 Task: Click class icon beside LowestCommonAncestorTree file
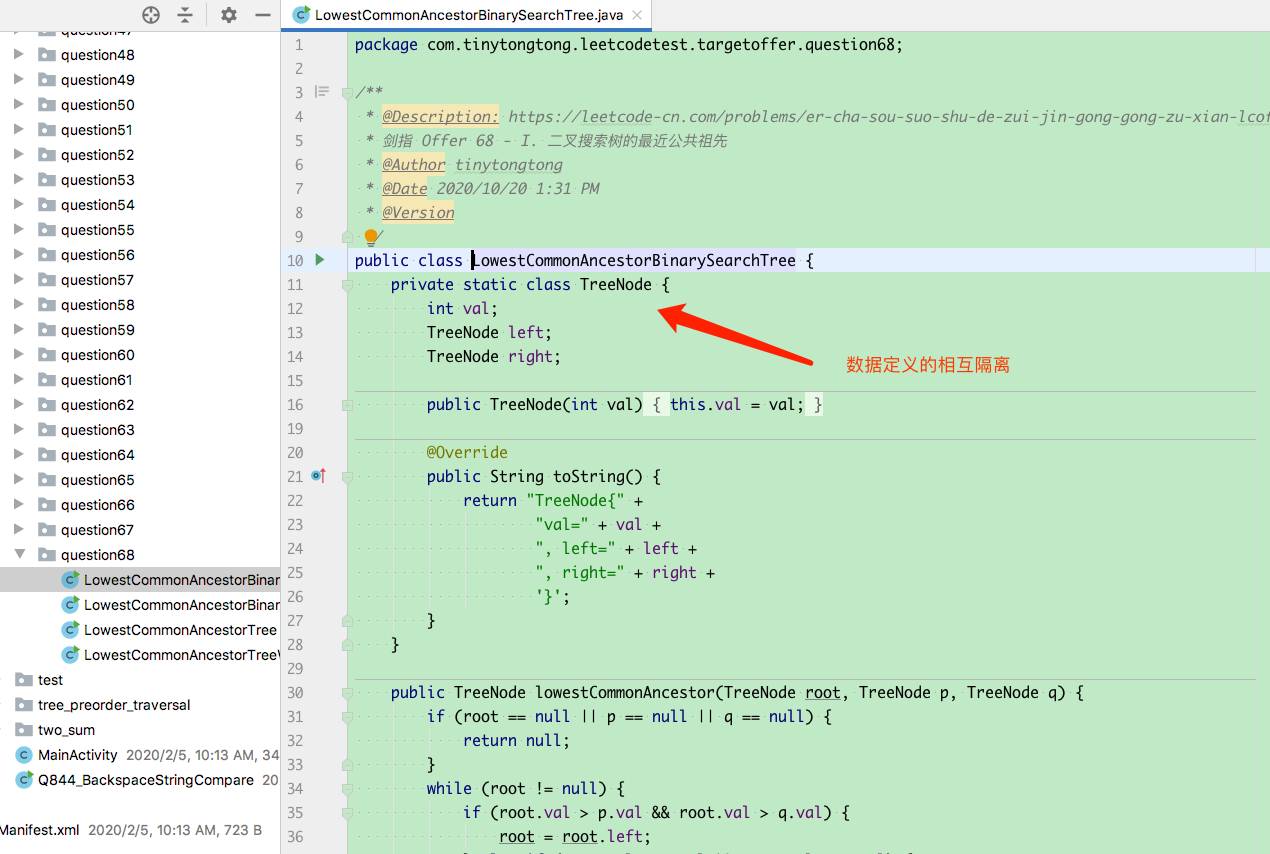[x=70, y=630]
